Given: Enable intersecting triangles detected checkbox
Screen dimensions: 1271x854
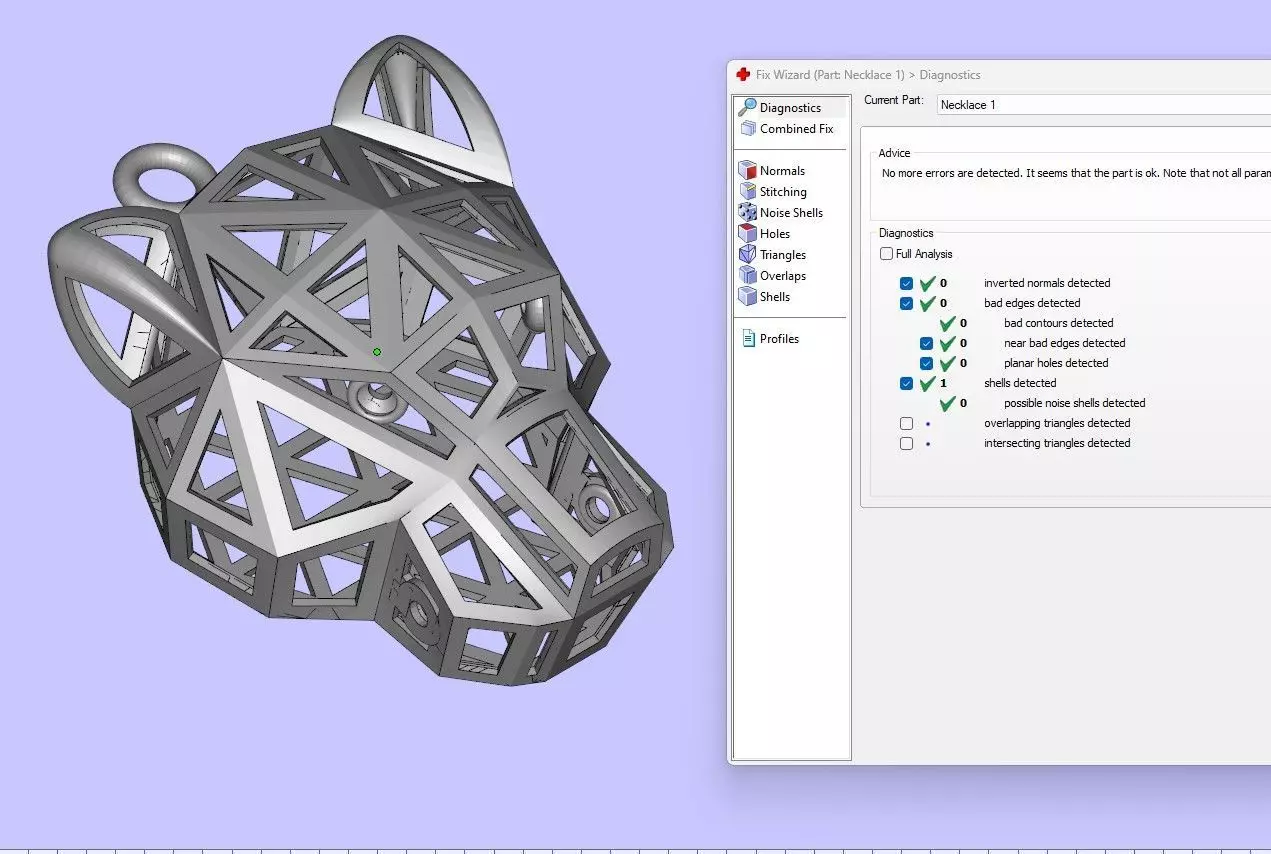Looking at the screenshot, I should [x=906, y=443].
